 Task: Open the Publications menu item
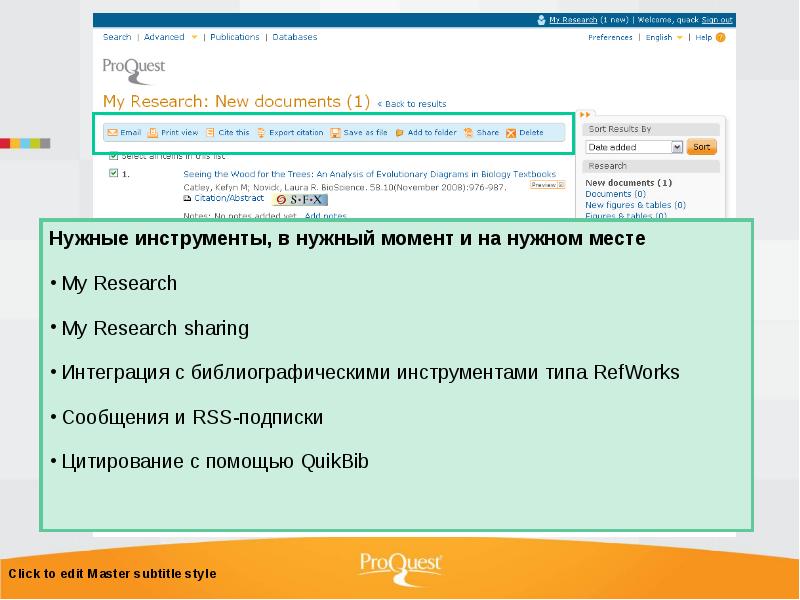(234, 37)
